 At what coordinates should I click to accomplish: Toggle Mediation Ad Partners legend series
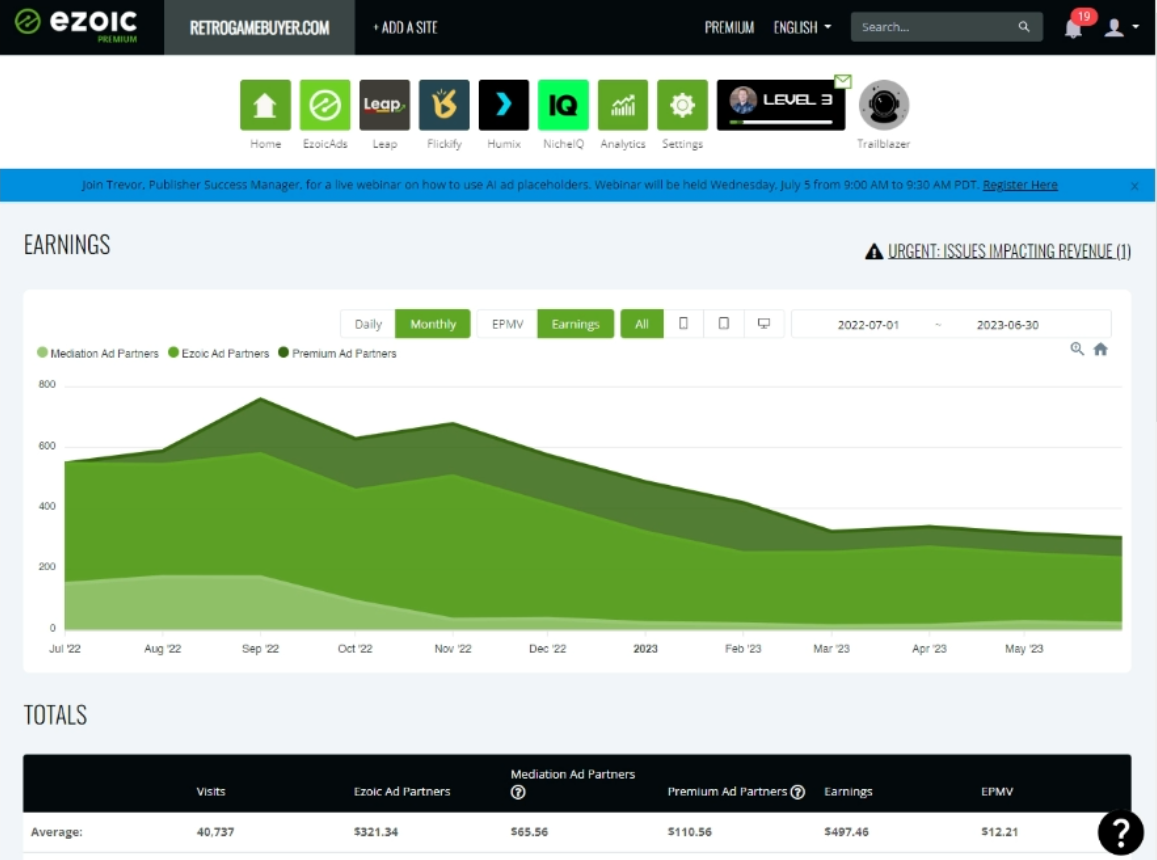[98, 354]
